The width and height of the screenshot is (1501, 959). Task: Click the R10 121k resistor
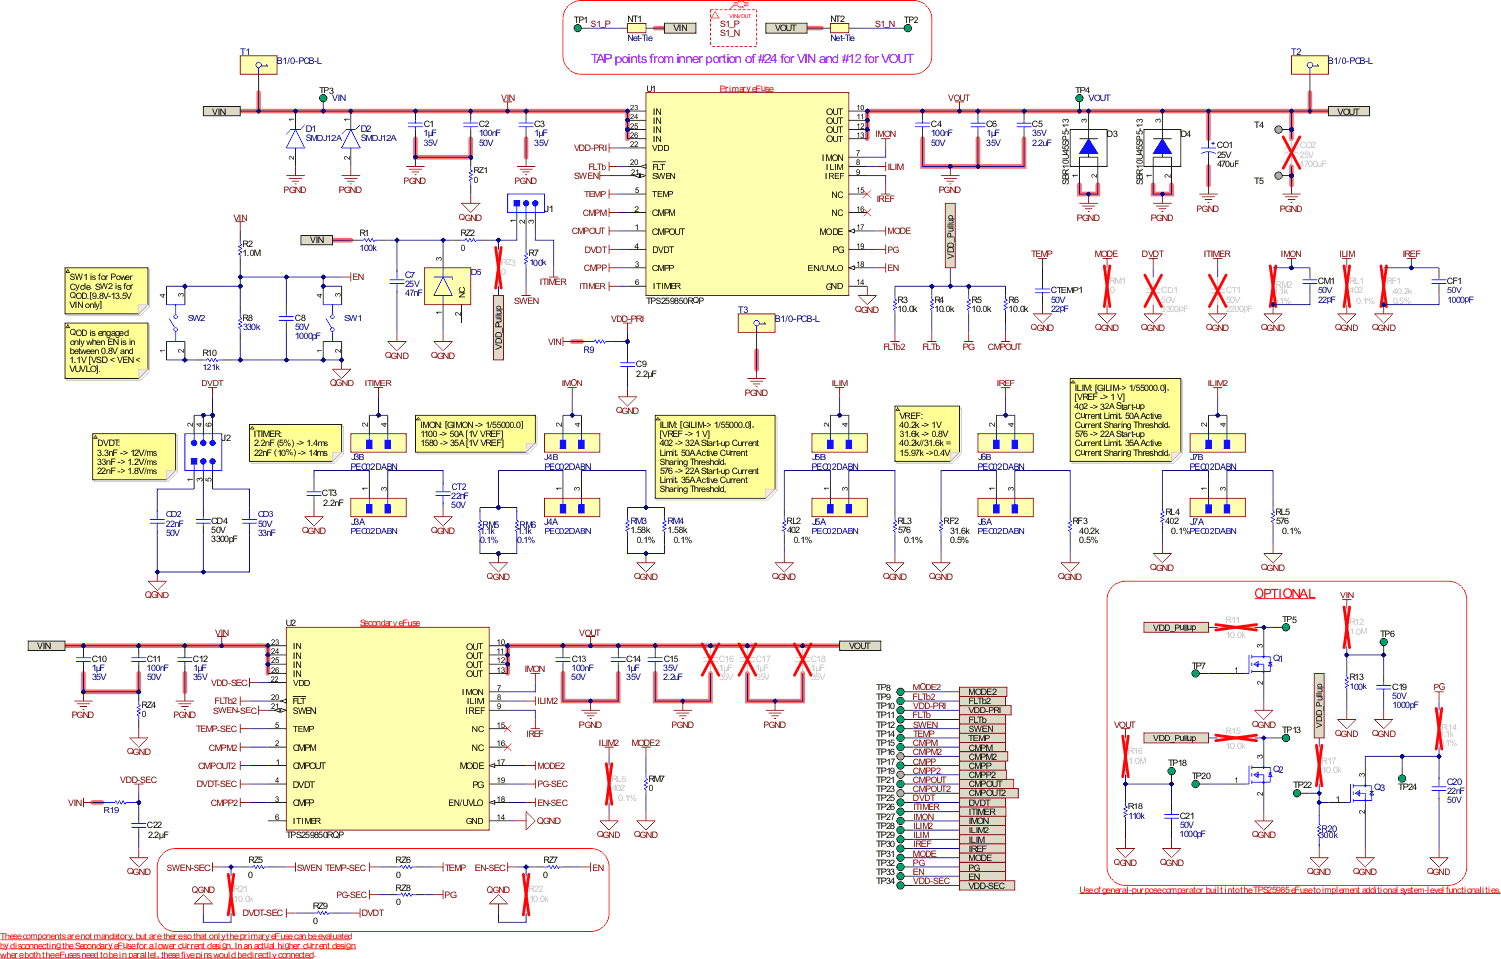tap(211, 360)
